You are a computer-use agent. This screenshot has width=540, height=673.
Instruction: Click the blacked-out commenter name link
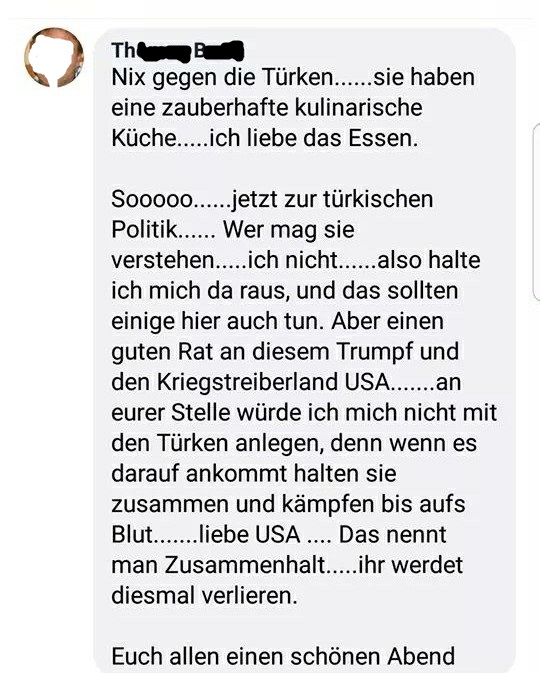[x=178, y=51]
